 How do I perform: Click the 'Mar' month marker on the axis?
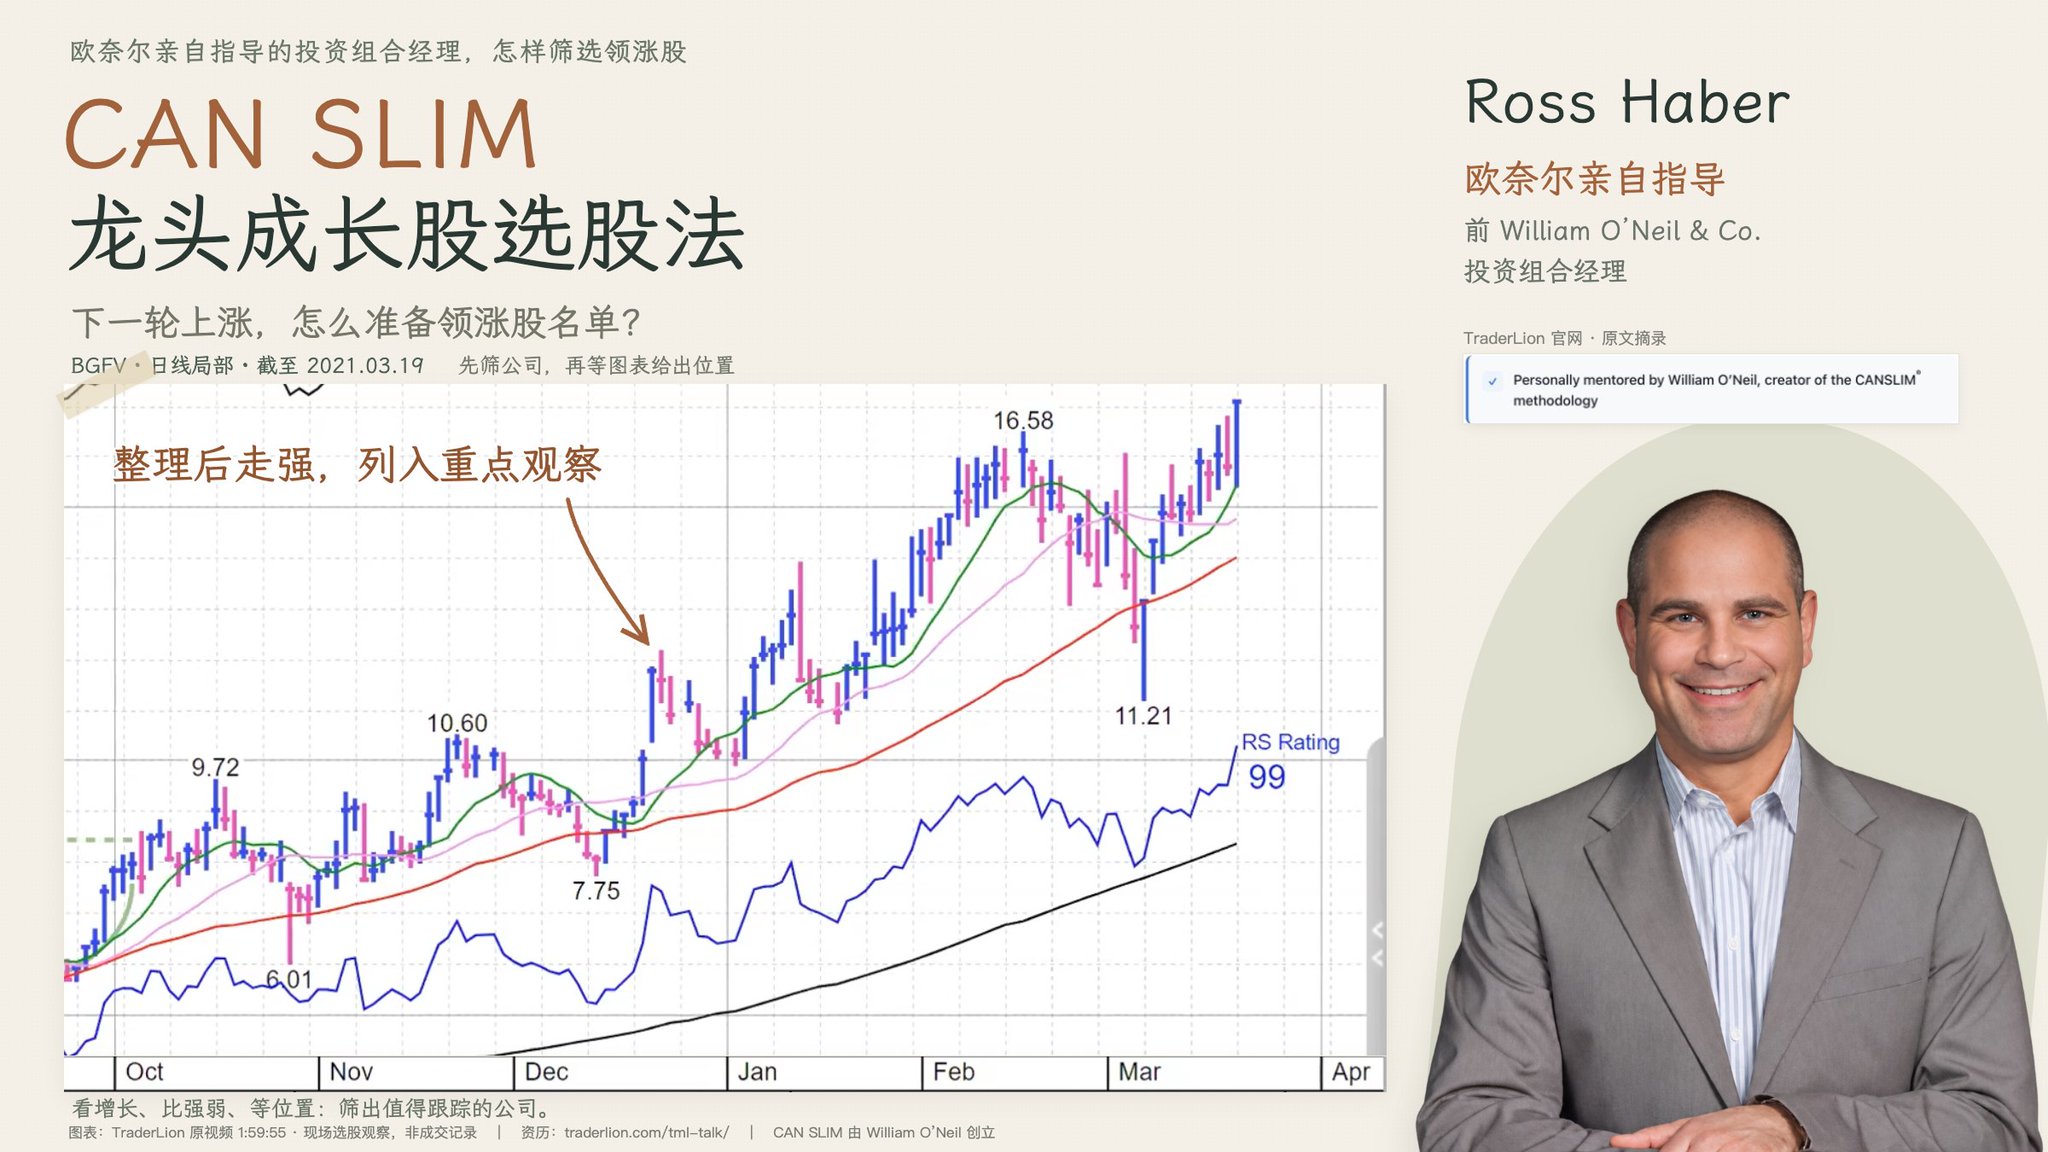click(1139, 1072)
